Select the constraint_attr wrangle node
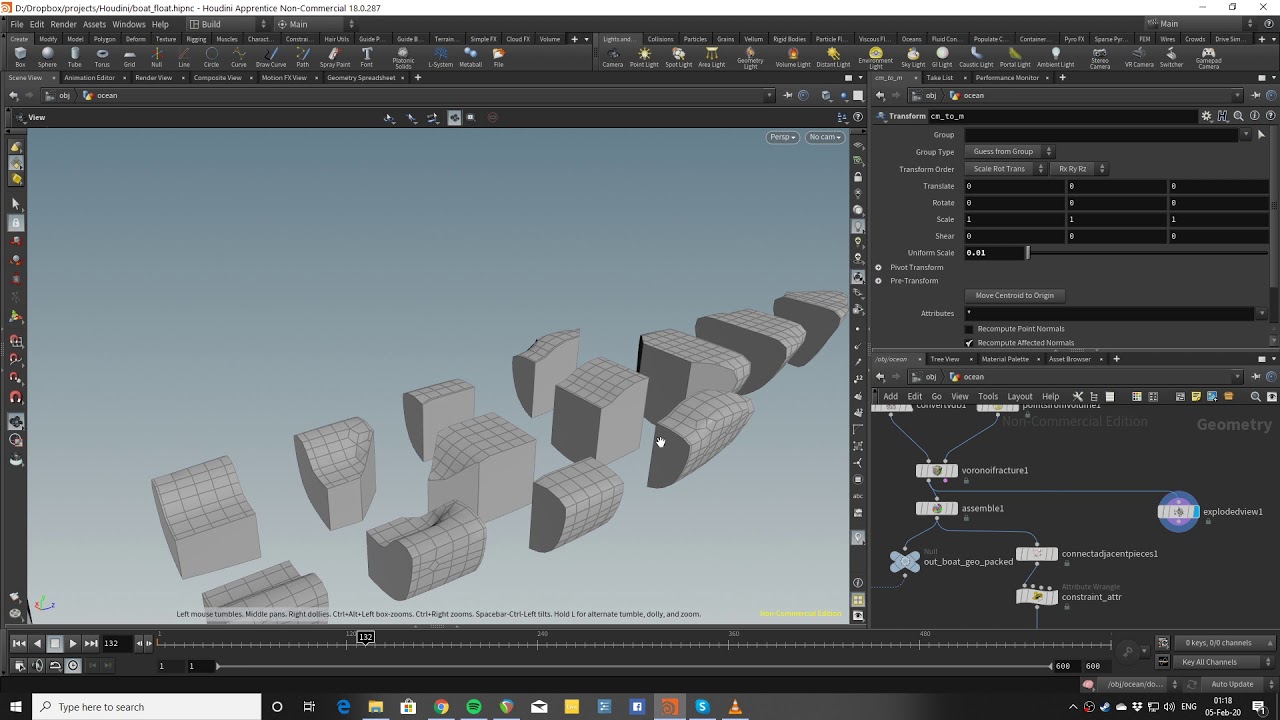The image size is (1280, 720). (x=1036, y=596)
